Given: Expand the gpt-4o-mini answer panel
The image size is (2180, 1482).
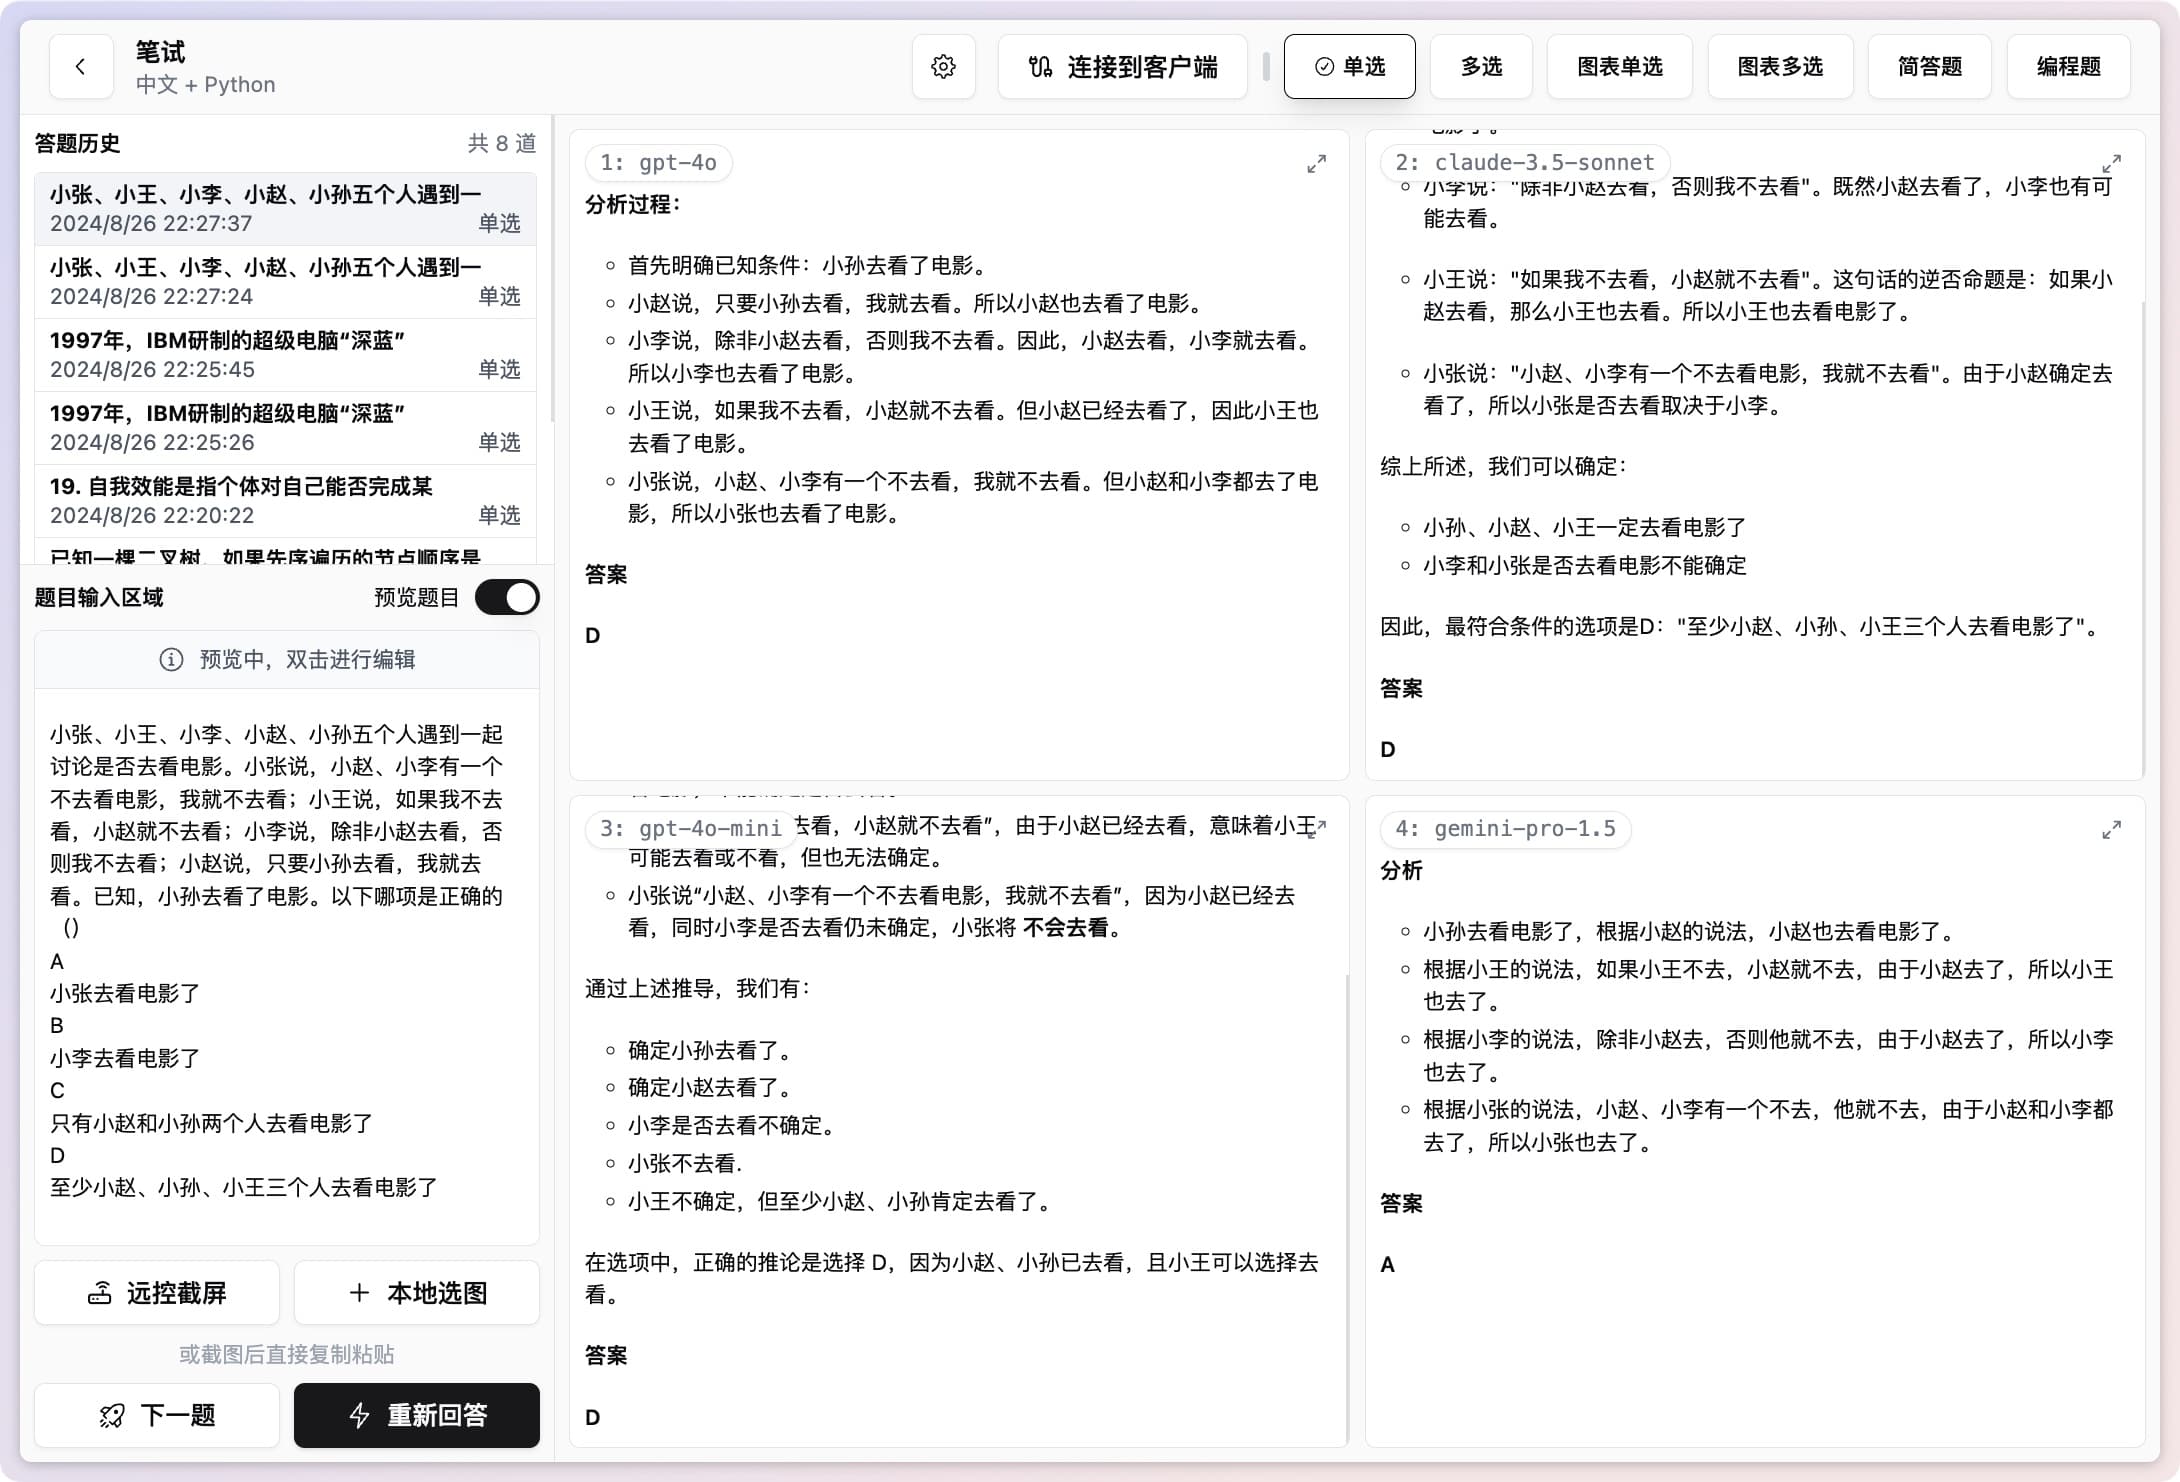Looking at the screenshot, I should (1316, 829).
